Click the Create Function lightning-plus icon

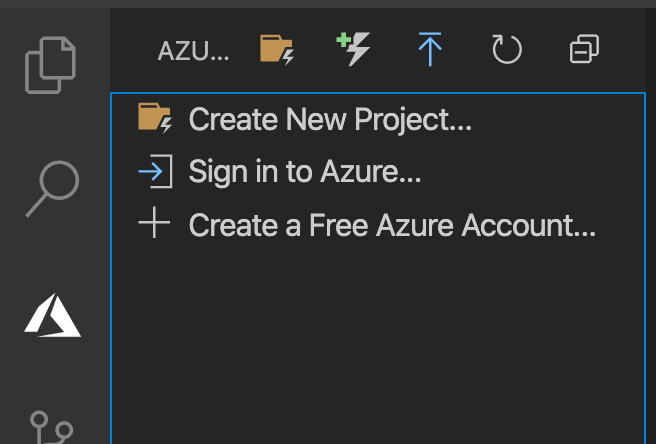pyautogui.click(x=353, y=49)
